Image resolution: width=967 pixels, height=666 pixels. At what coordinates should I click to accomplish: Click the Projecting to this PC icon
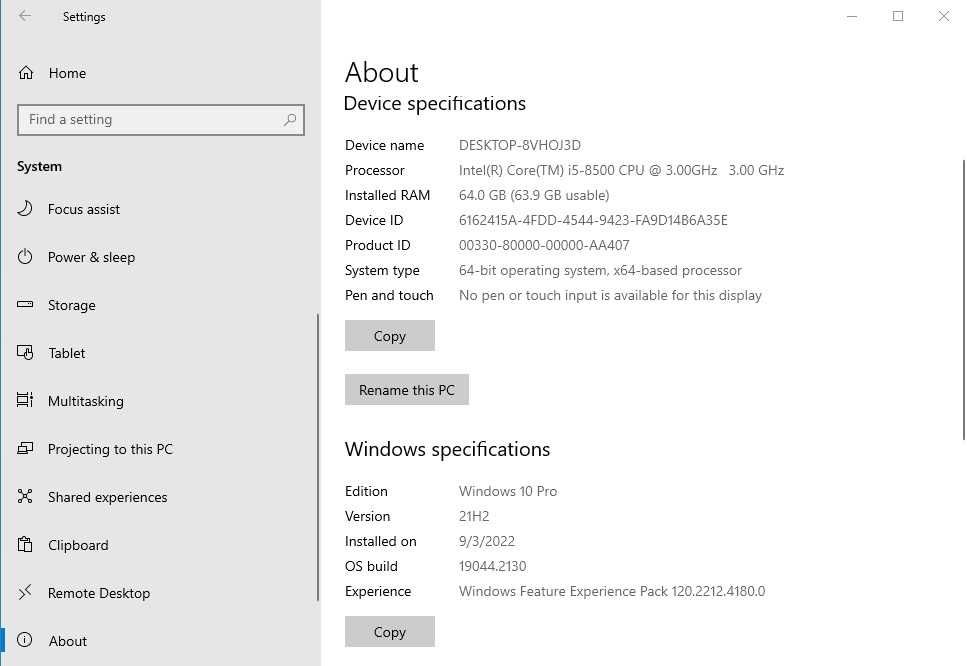26,449
